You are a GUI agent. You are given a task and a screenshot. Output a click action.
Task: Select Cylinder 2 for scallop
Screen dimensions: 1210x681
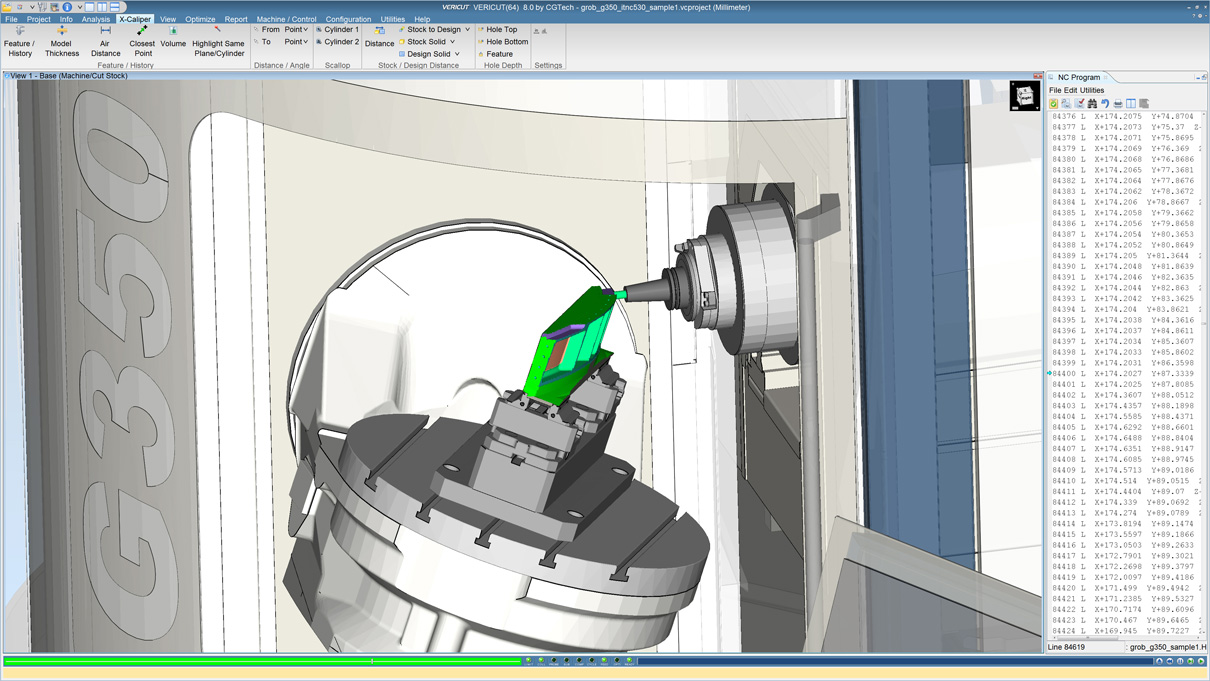(338, 42)
